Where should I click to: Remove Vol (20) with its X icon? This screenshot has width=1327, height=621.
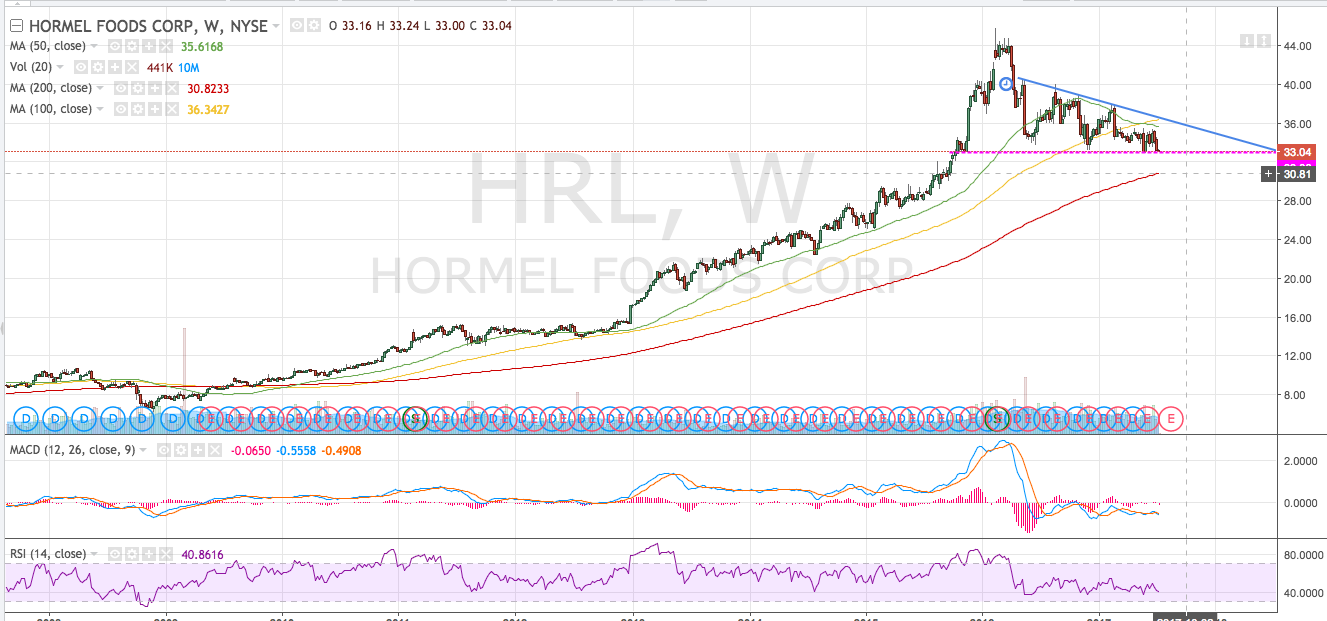(x=130, y=67)
